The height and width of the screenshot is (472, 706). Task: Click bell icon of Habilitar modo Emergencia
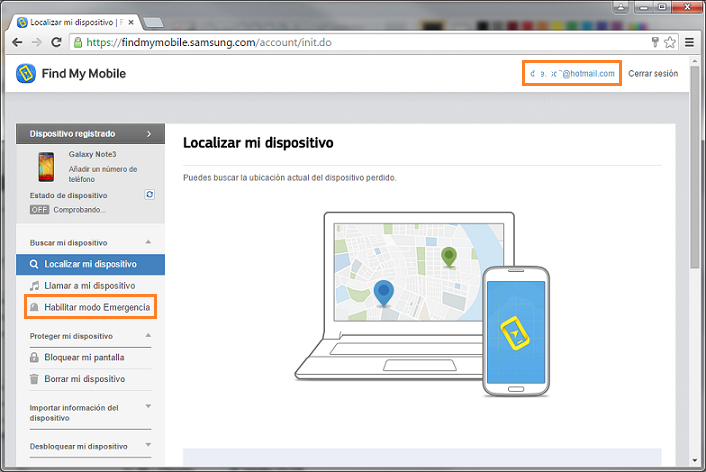click(x=34, y=307)
